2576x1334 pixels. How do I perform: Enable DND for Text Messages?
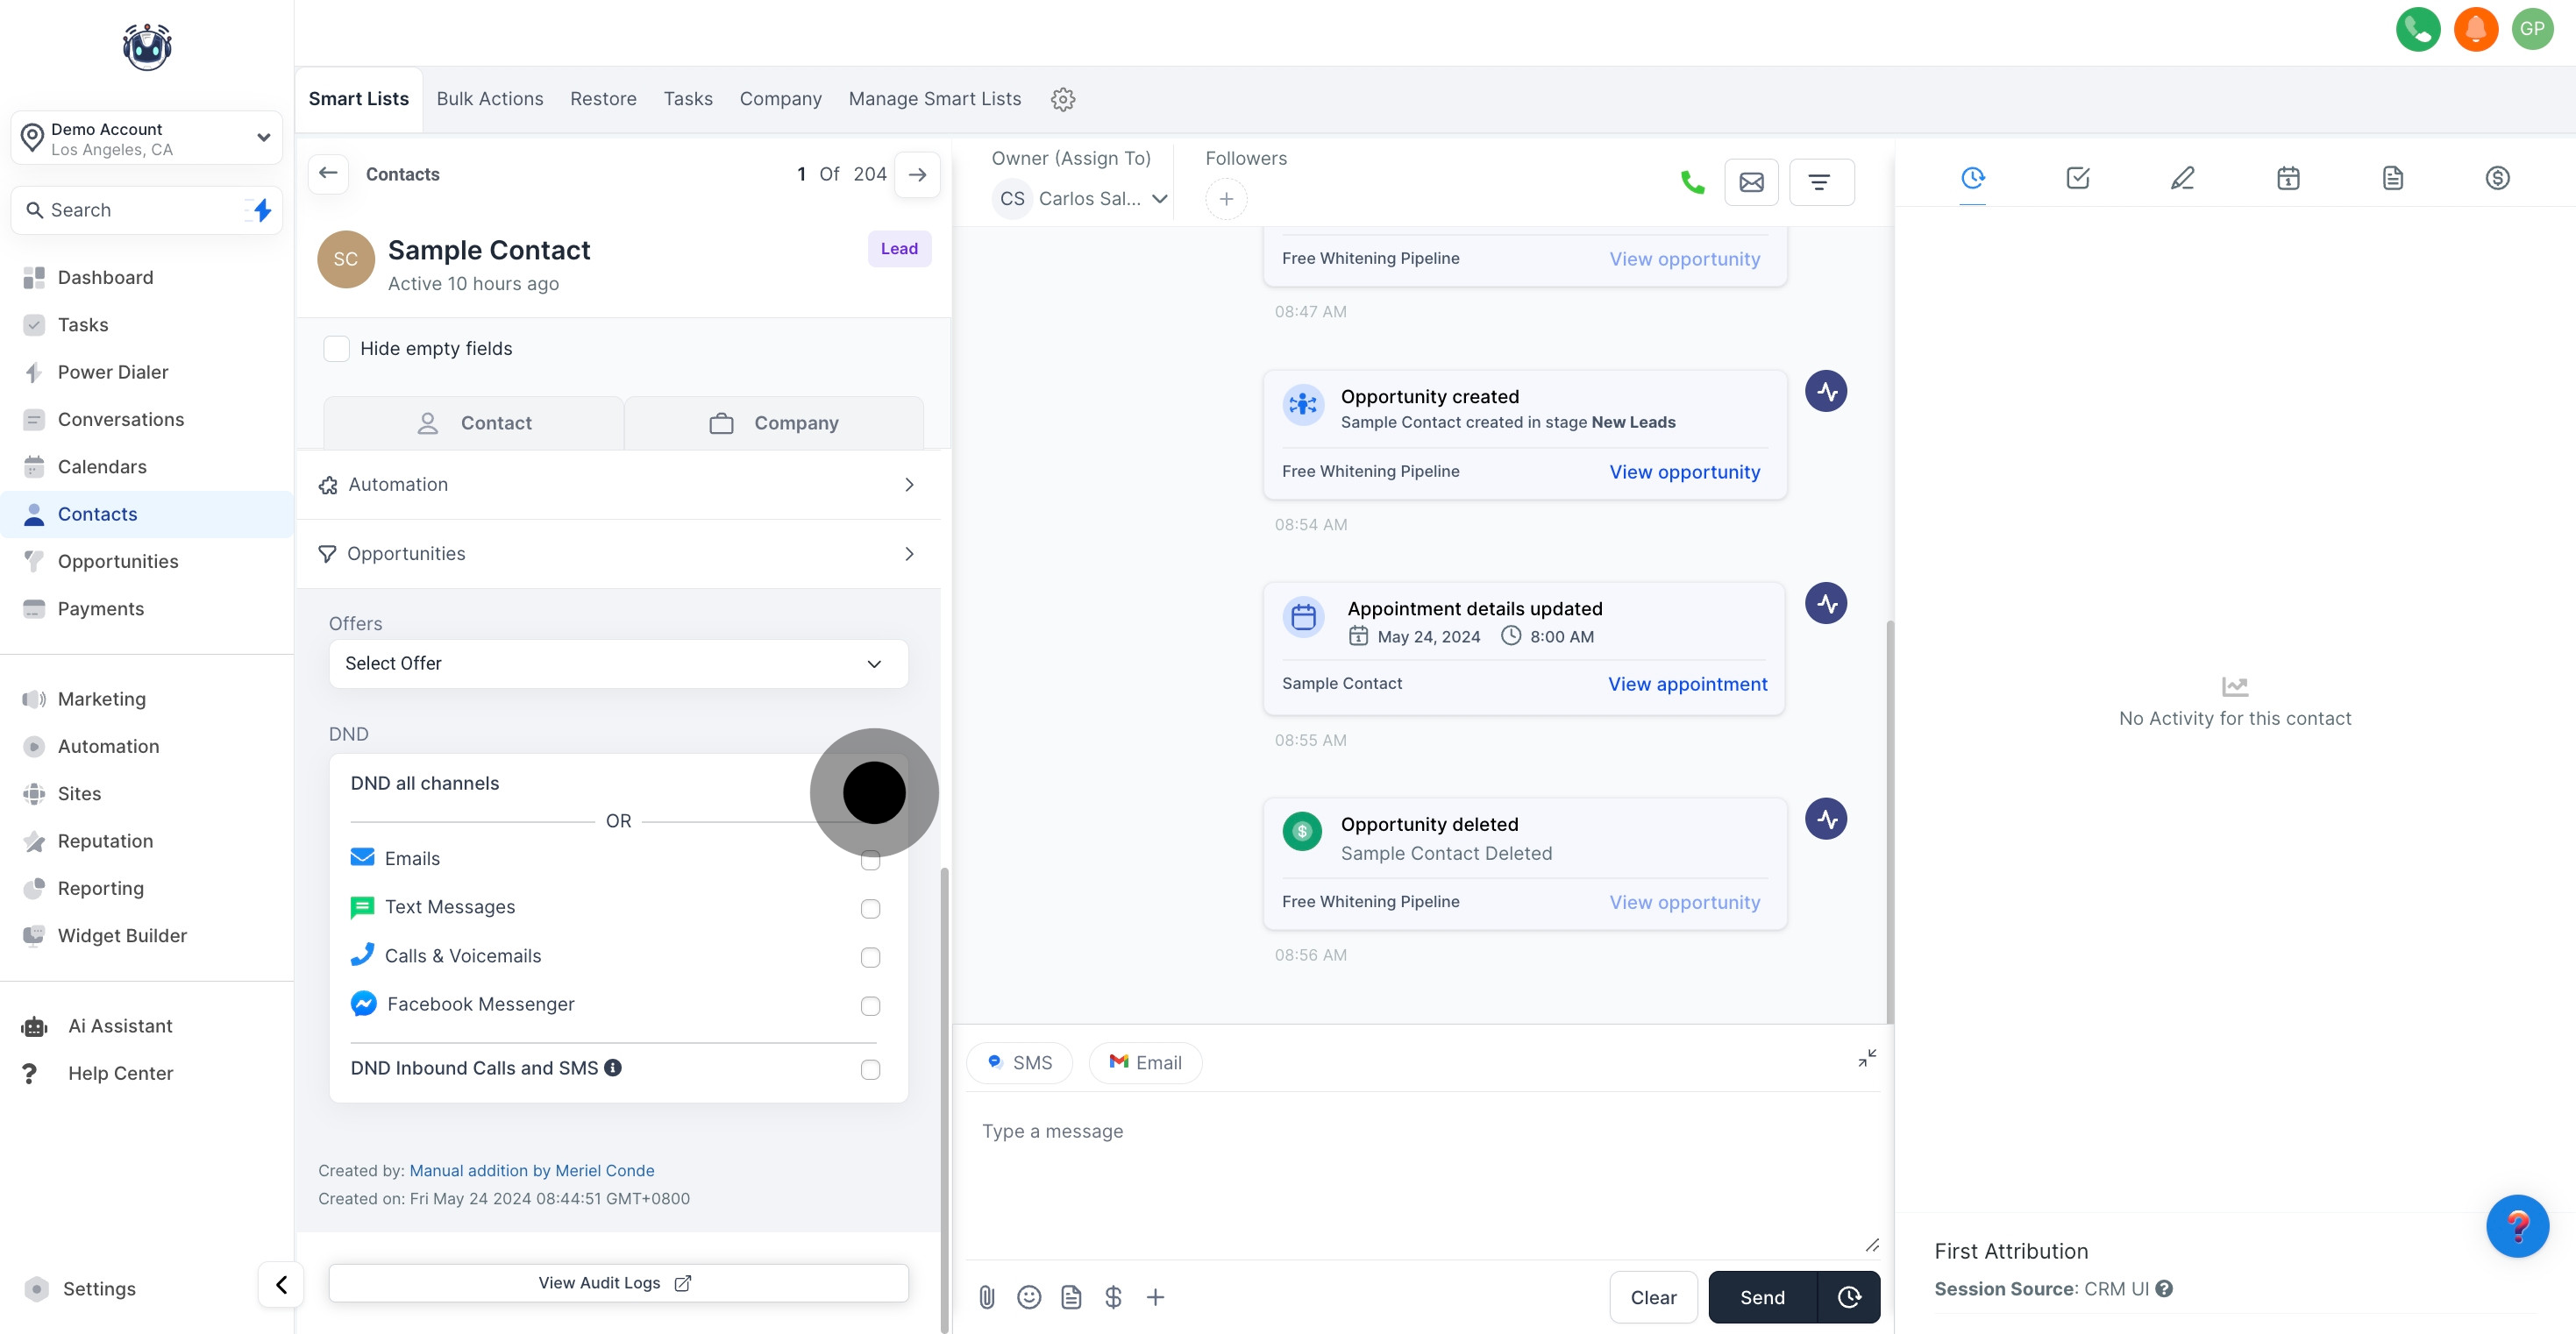870,908
